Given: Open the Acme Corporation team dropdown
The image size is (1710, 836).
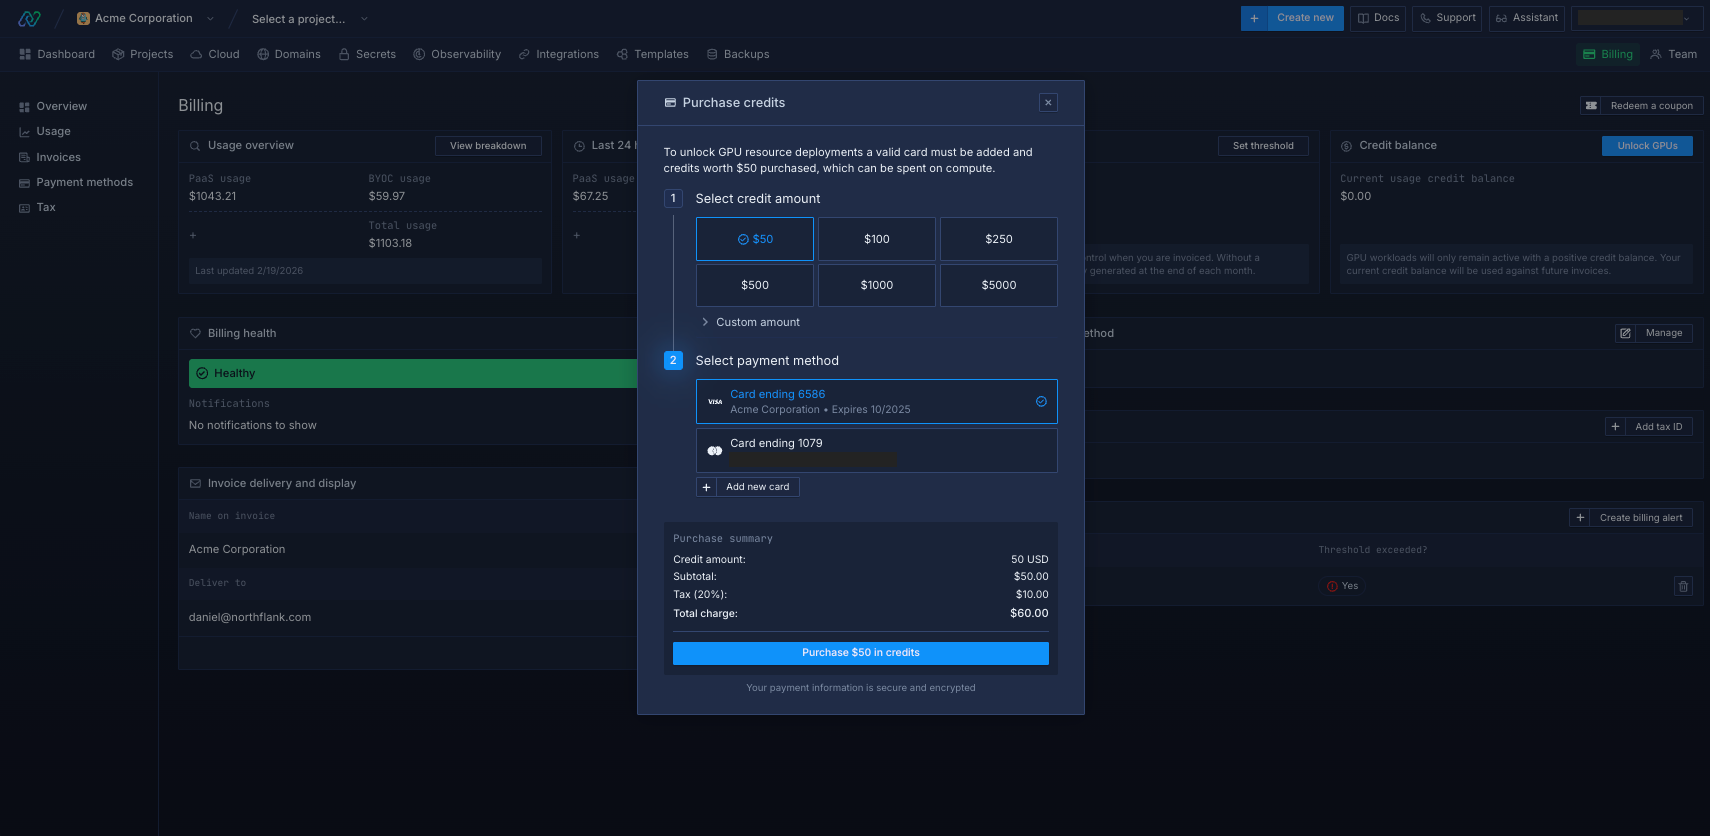Looking at the screenshot, I should tap(145, 18).
